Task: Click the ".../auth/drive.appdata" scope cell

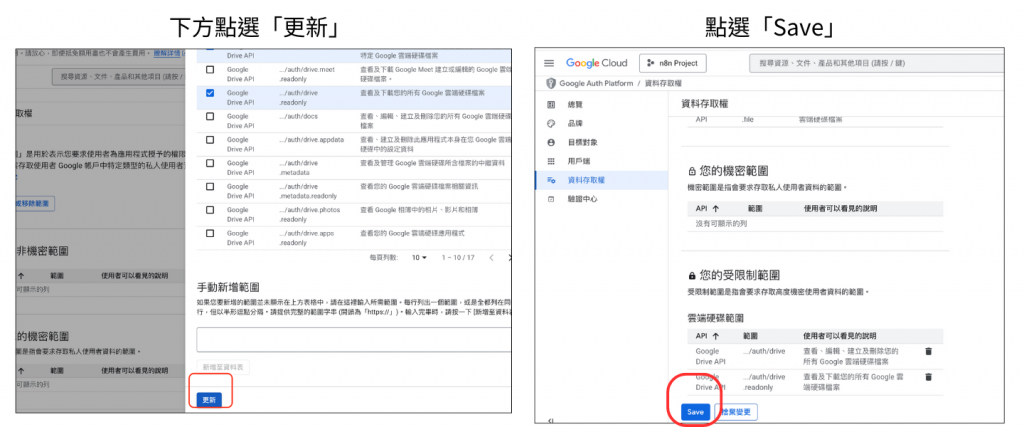Action: (x=310, y=140)
